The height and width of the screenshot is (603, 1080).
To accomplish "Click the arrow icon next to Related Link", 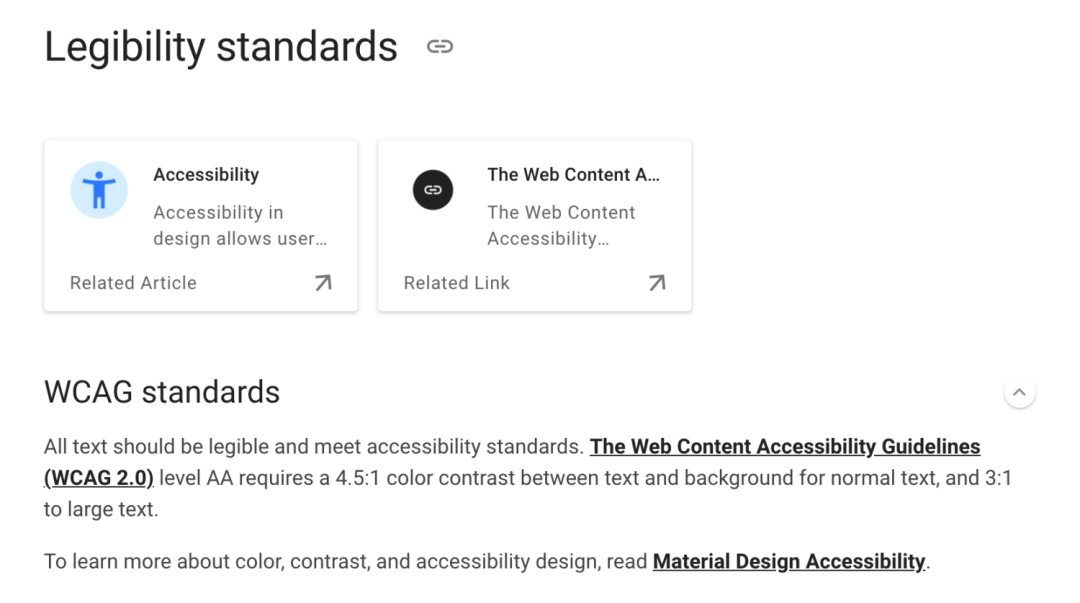I will (657, 283).
